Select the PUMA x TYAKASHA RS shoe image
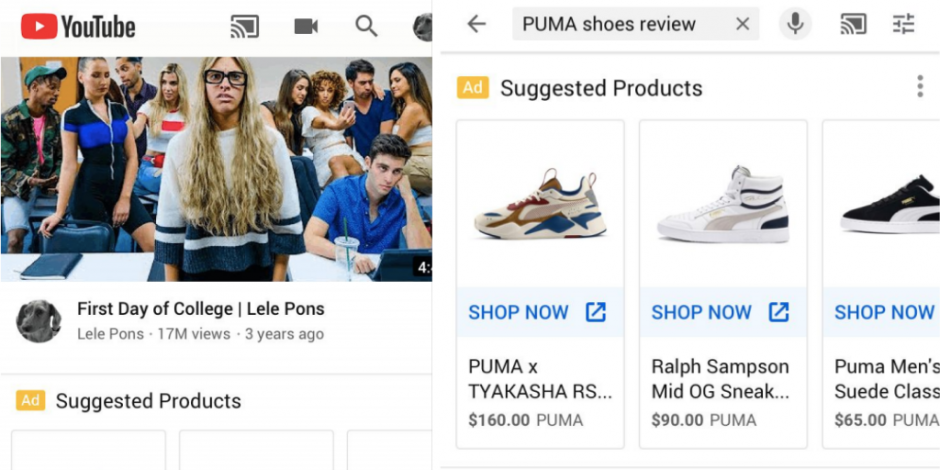 [540, 204]
